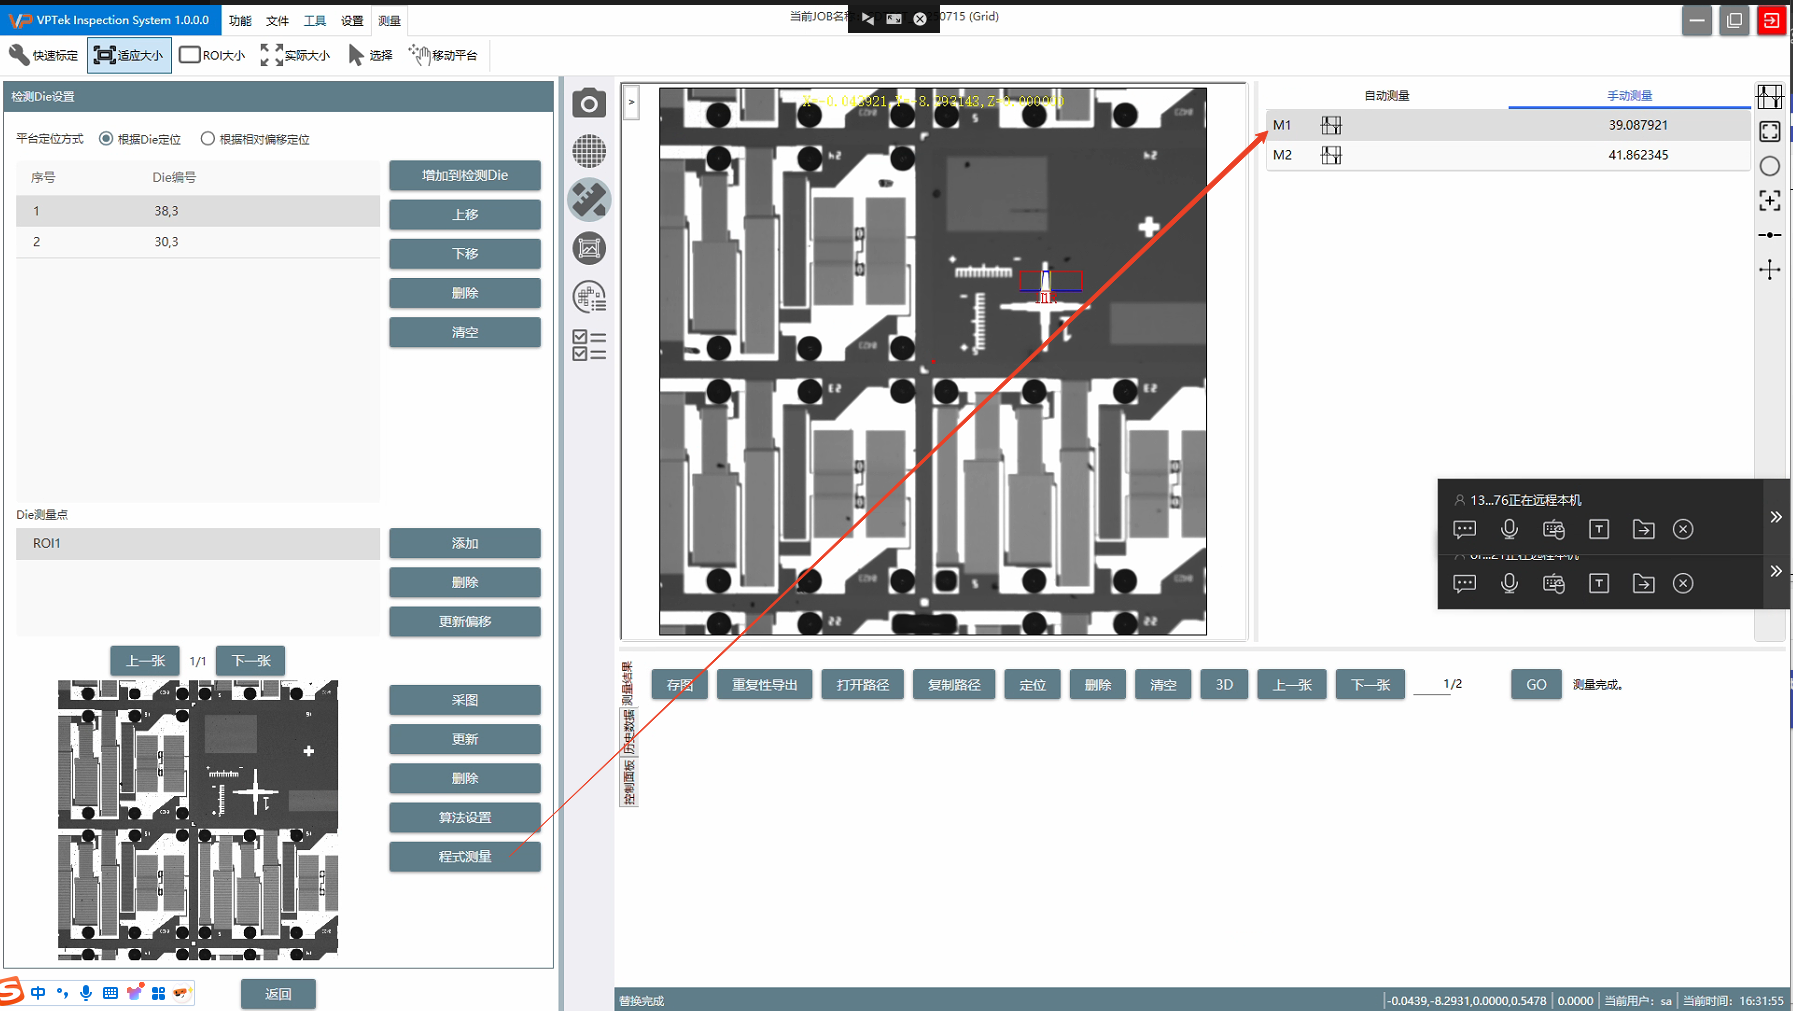Expand first remote session panel chevron
The image size is (1793, 1011).
click(1775, 517)
